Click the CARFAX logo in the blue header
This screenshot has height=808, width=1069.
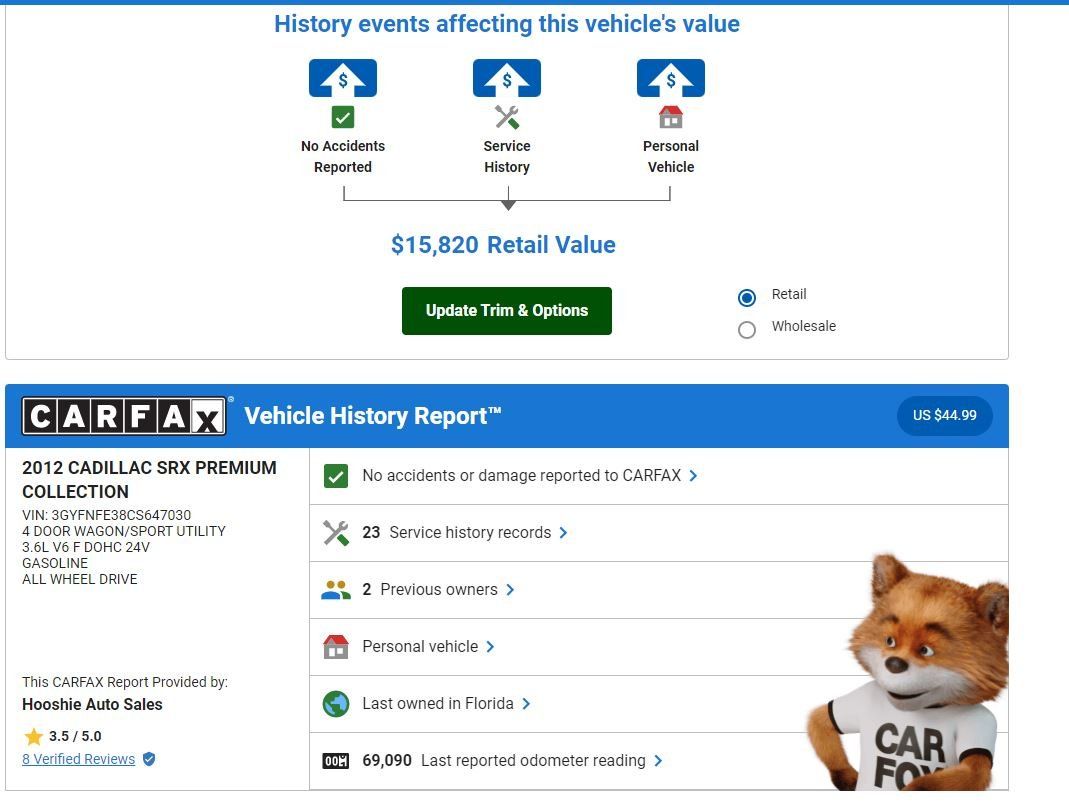point(124,416)
